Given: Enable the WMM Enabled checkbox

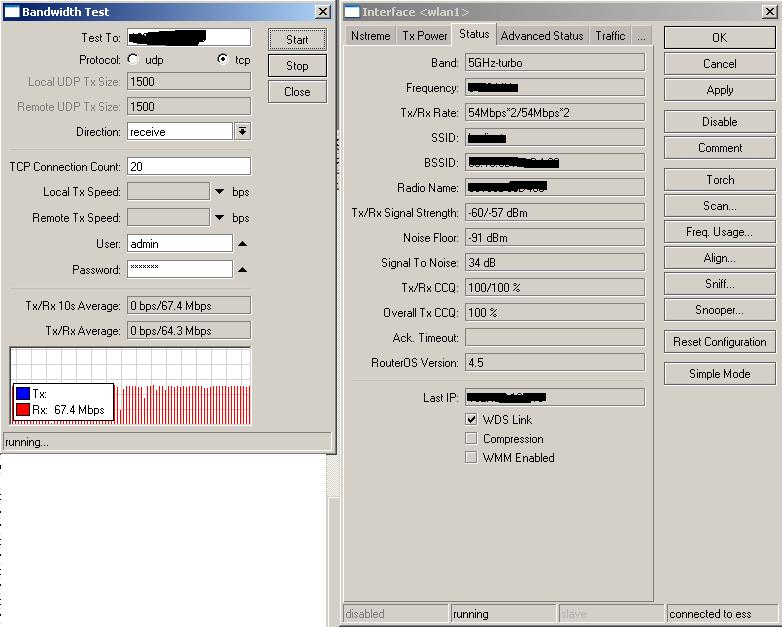Looking at the screenshot, I should click(471, 458).
